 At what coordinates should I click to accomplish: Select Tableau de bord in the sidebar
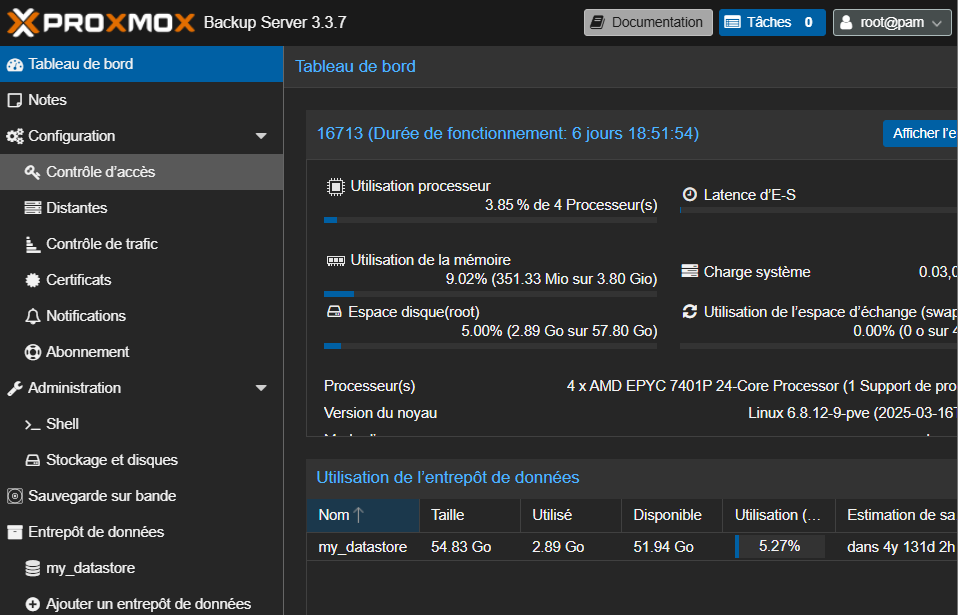pyautogui.click(x=142, y=64)
